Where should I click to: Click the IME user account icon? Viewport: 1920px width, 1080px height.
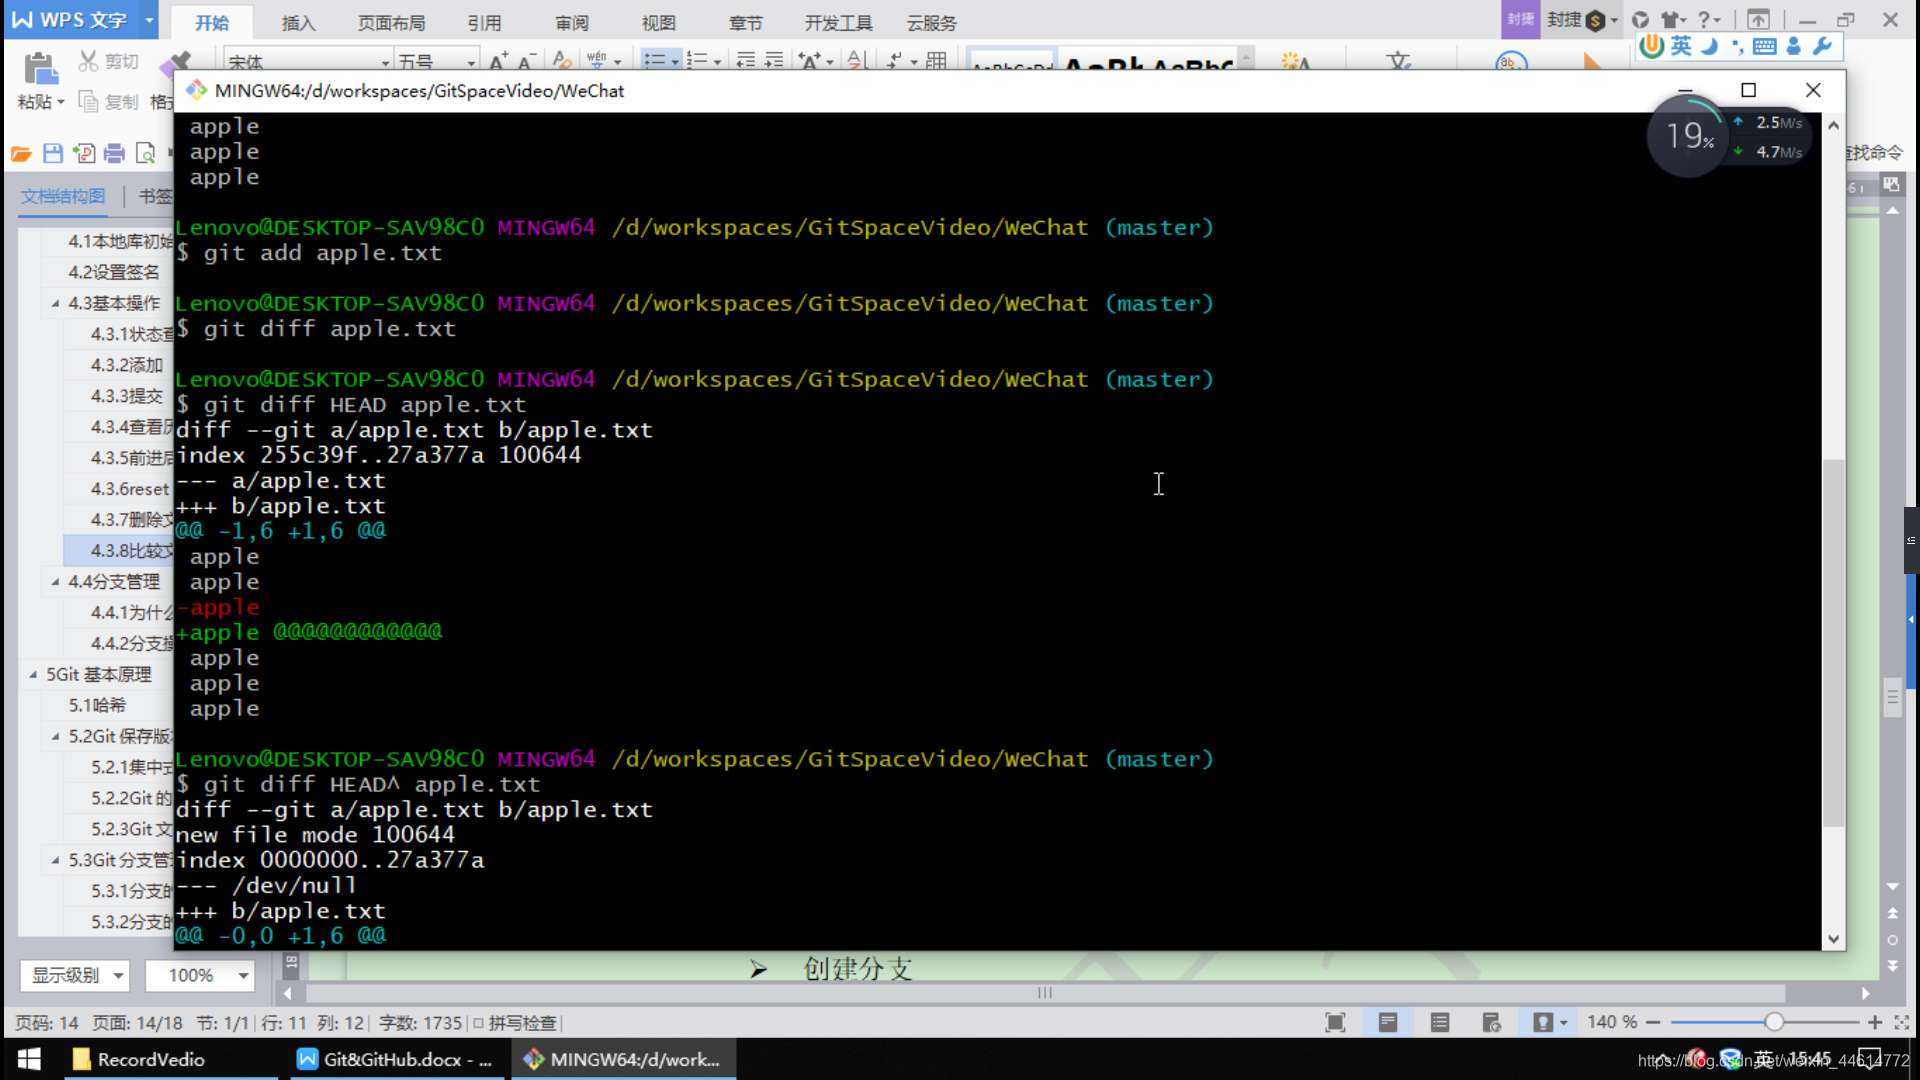[x=1793, y=46]
